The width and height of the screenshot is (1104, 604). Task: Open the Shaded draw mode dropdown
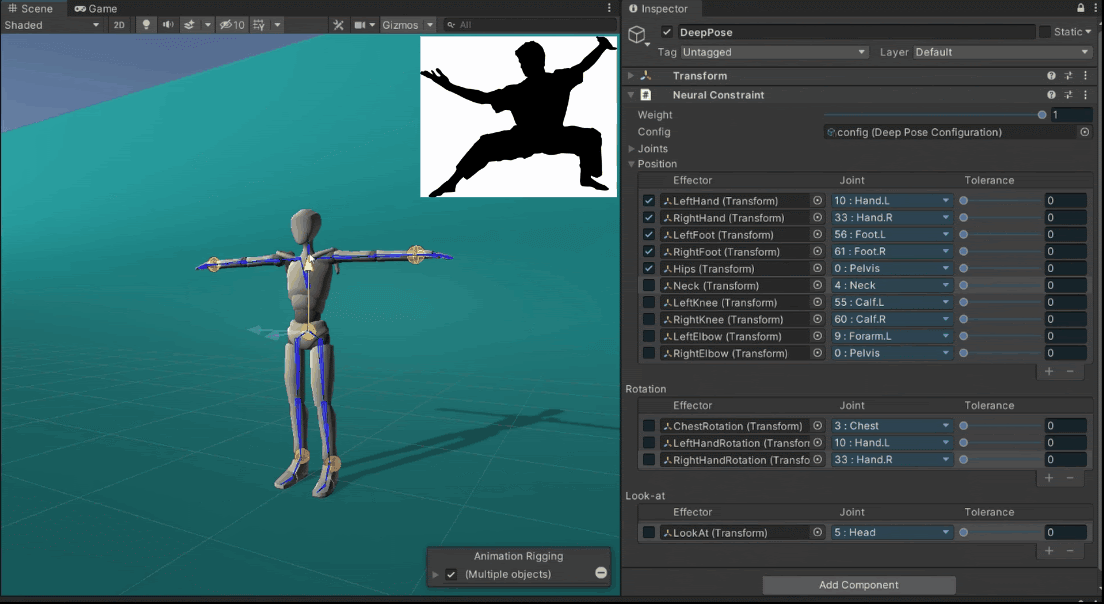pyautogui.click(x=52, y=25)
